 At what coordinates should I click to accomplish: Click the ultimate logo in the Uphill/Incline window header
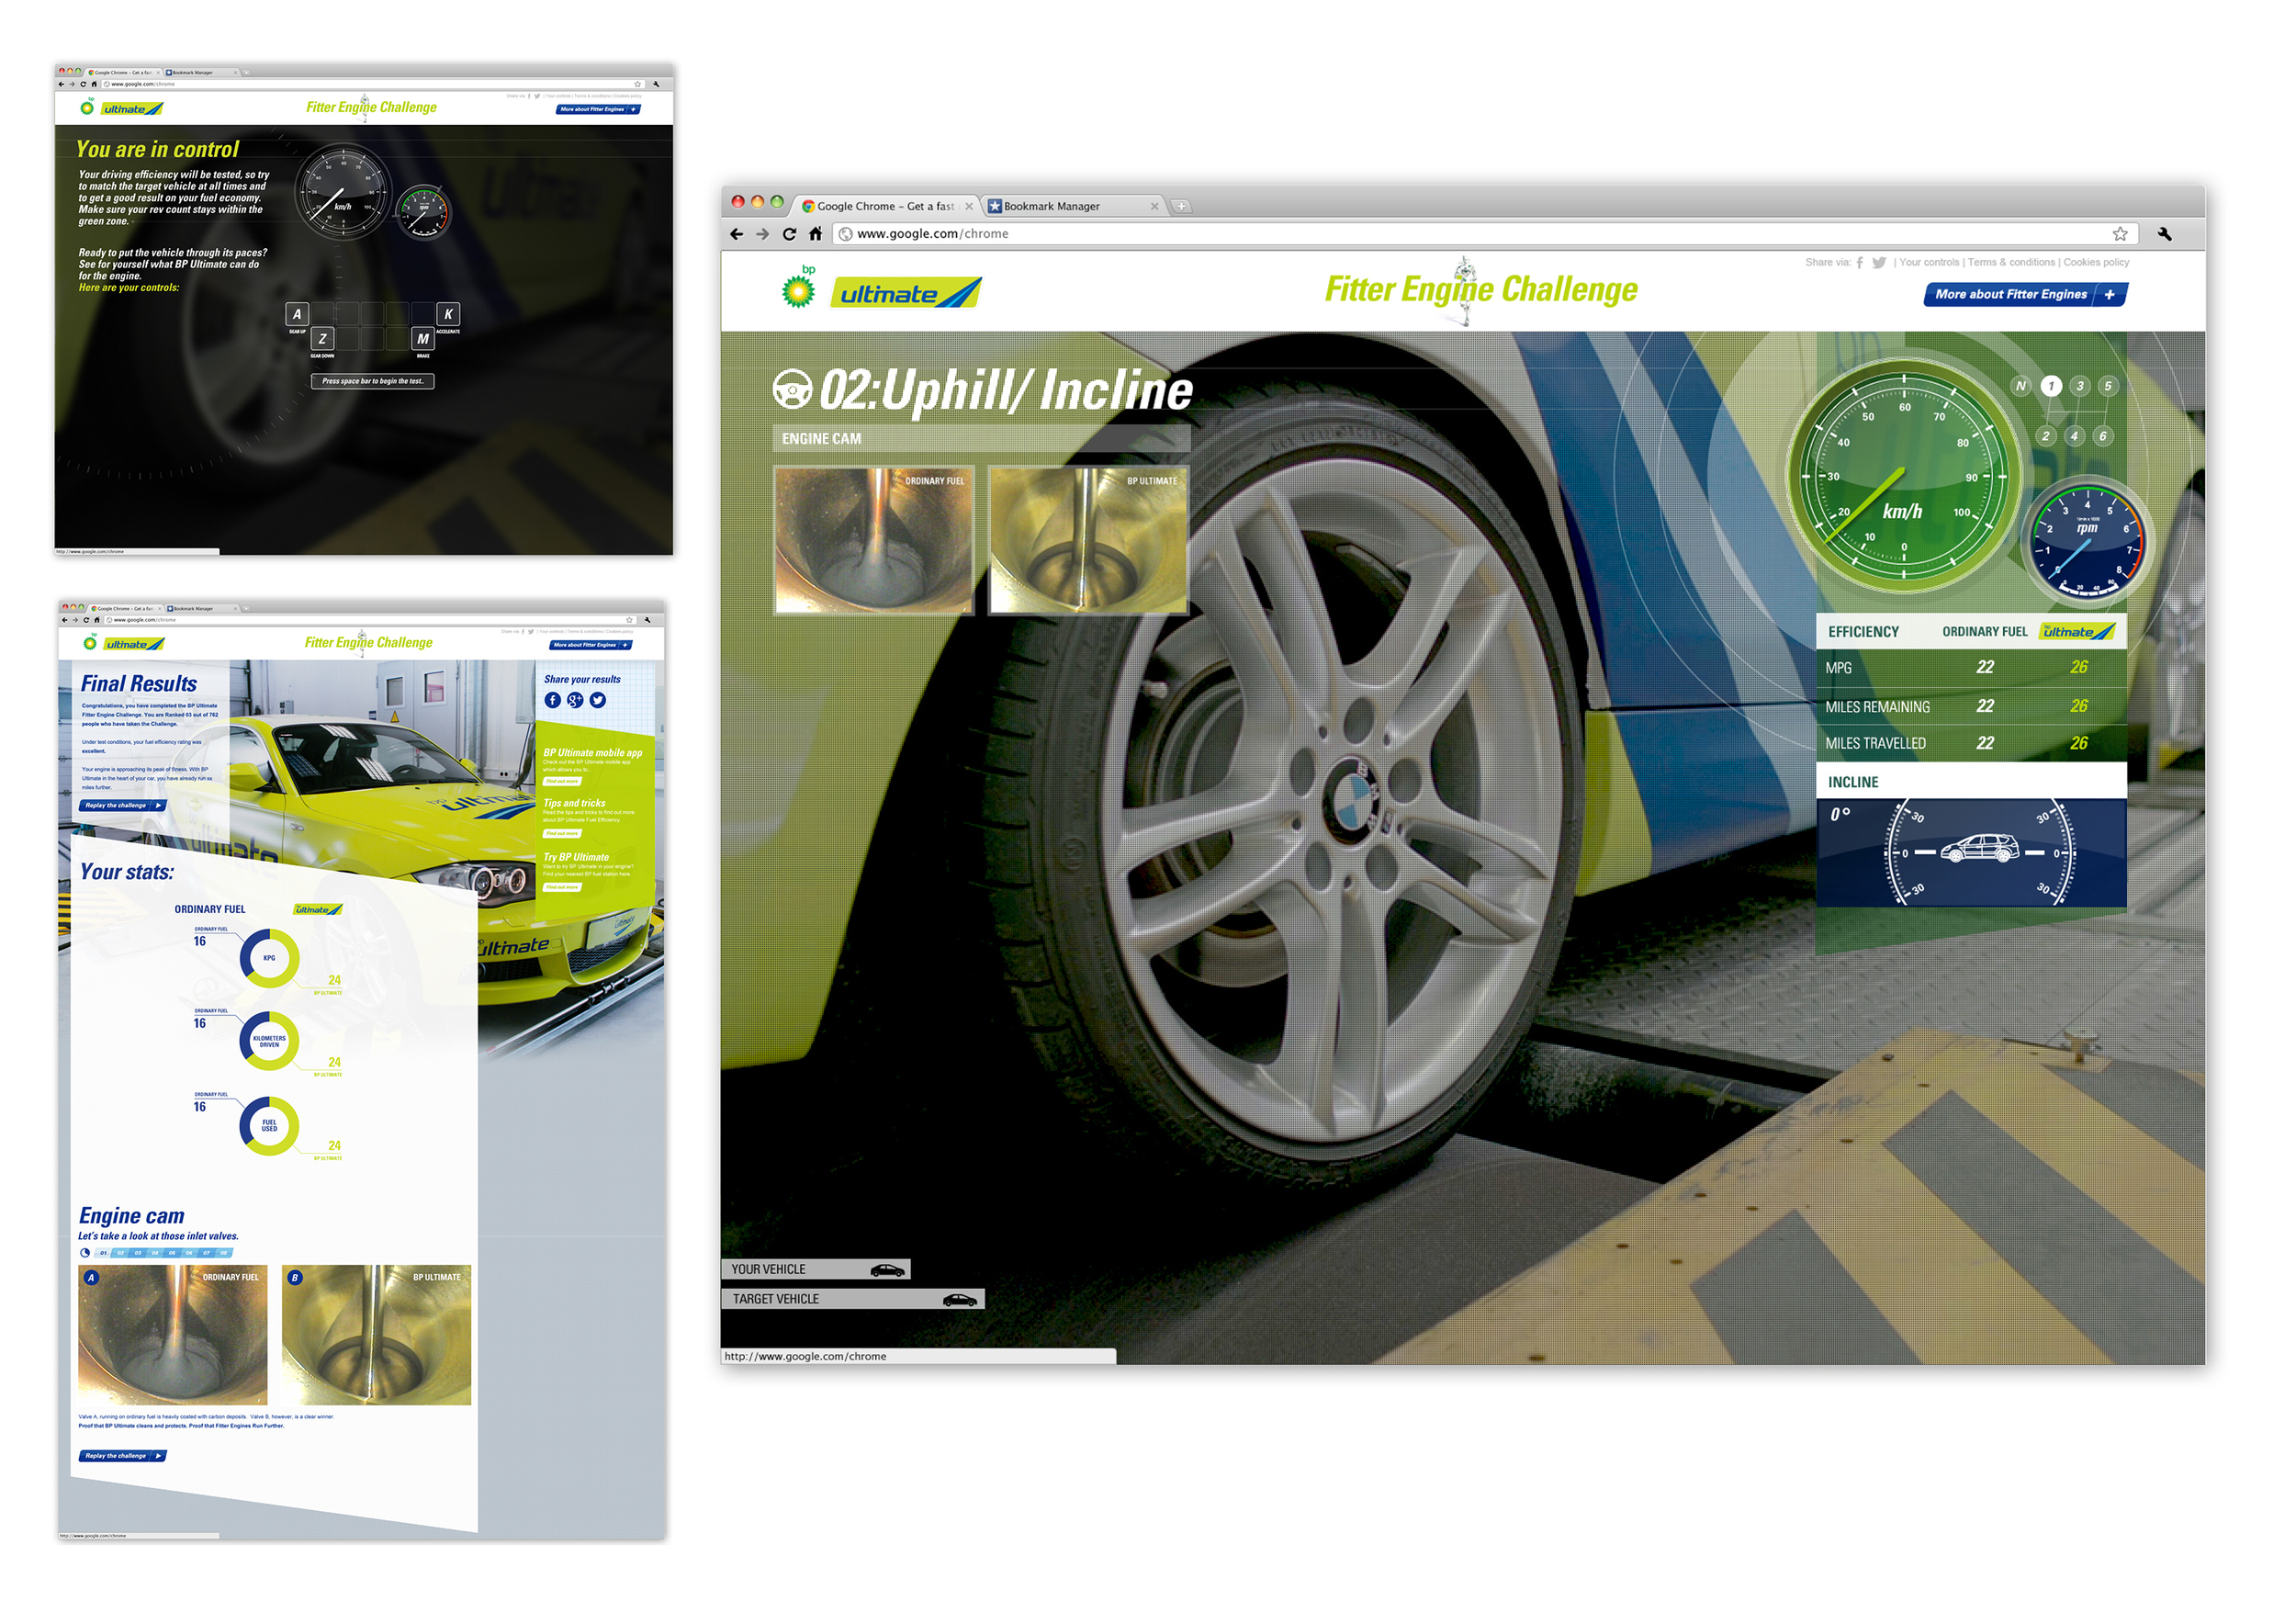(x=907, y=293)
